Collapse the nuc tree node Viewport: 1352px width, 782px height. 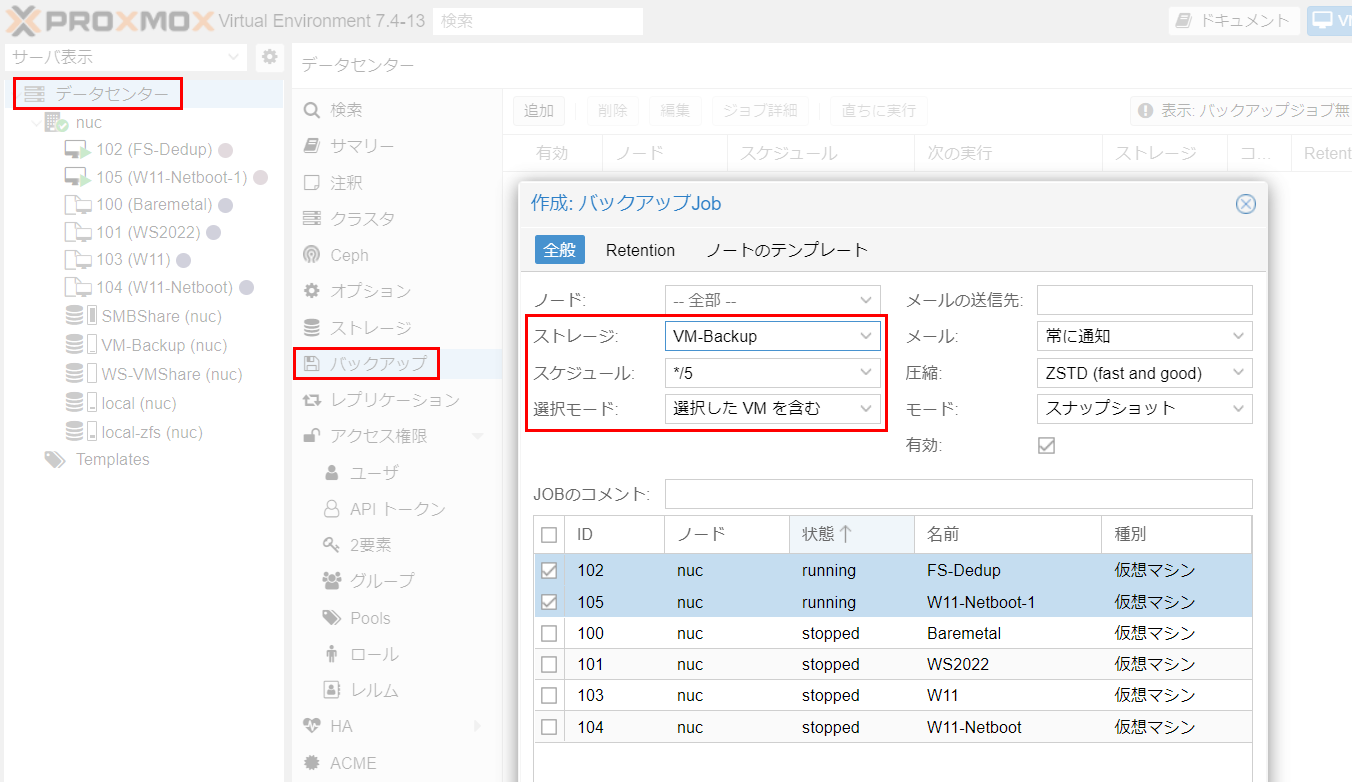[37, 123]
